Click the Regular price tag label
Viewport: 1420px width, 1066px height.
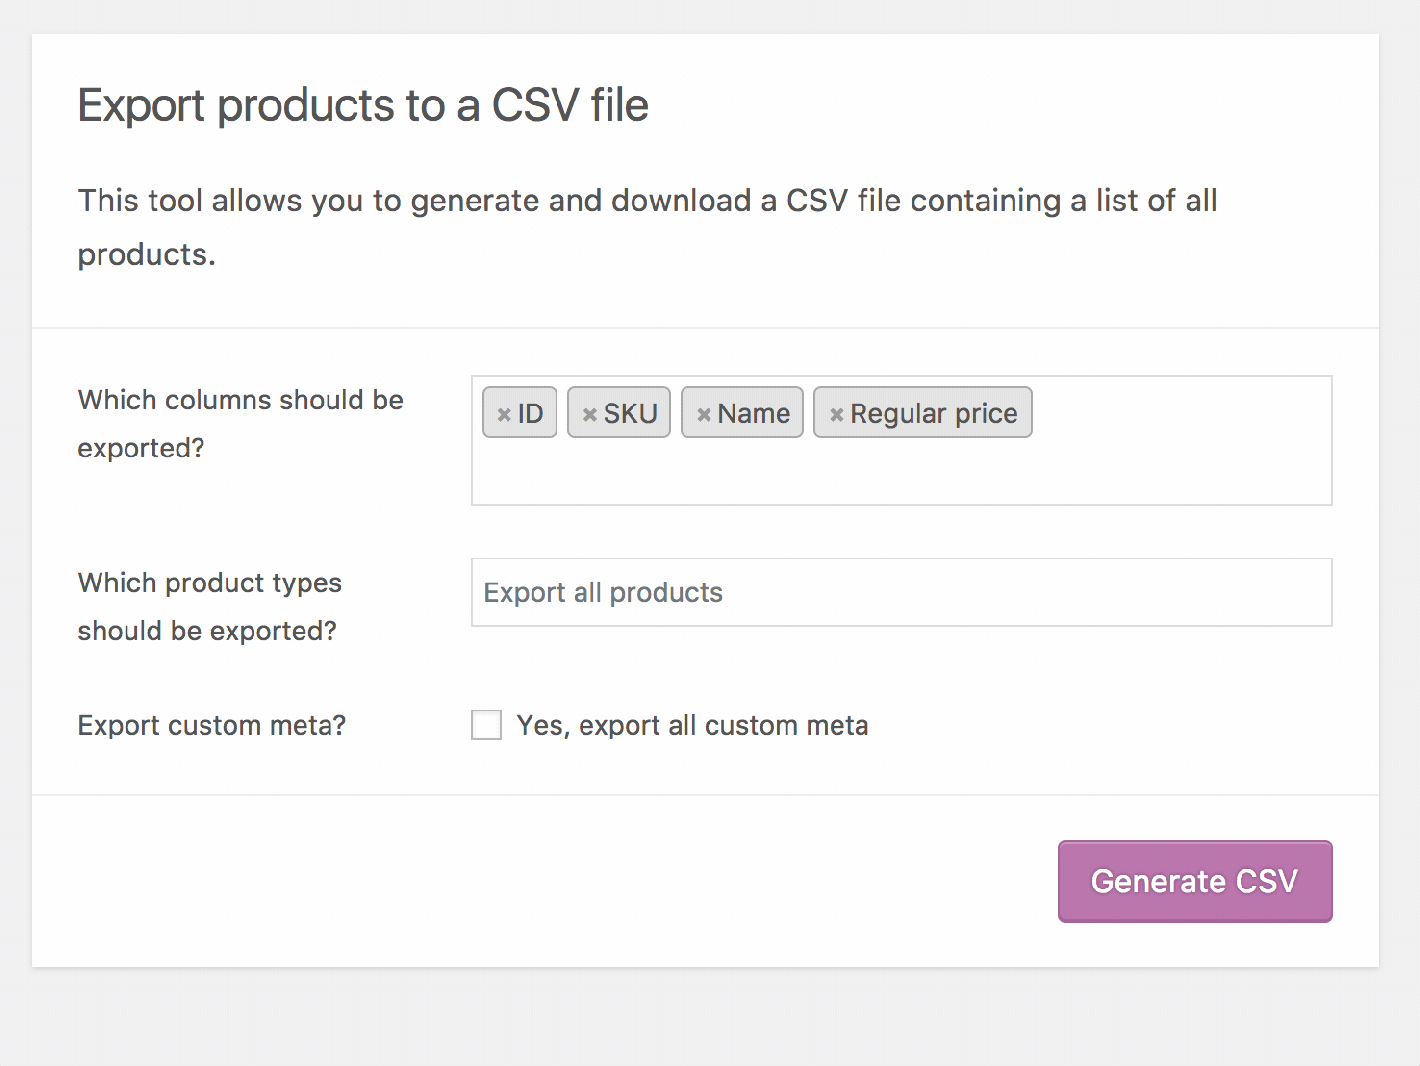pyautogui.click(x=934, y=413)
